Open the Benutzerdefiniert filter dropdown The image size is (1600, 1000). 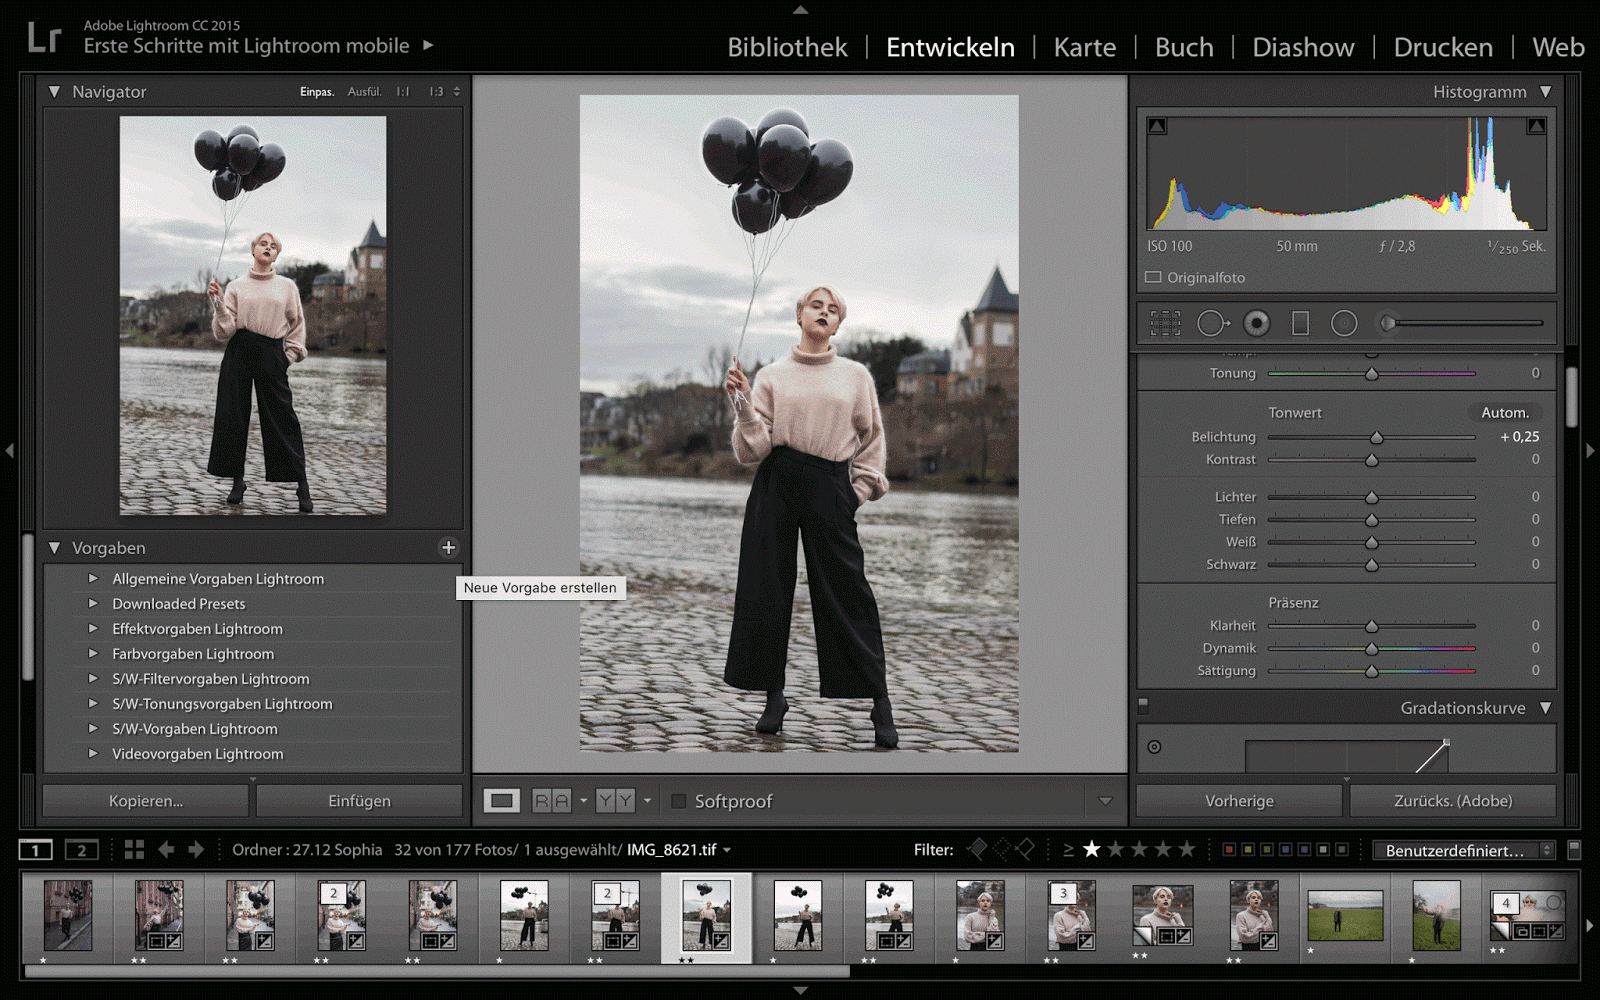click(x=1464, y=850)
